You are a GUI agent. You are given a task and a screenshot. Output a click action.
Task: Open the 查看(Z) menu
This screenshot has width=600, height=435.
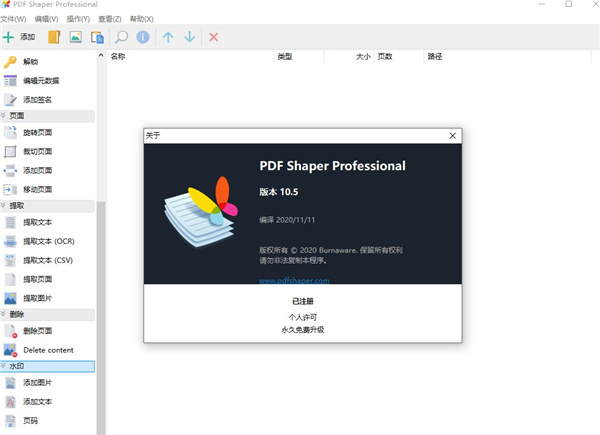pyautogui.click(x=110, y=19)
